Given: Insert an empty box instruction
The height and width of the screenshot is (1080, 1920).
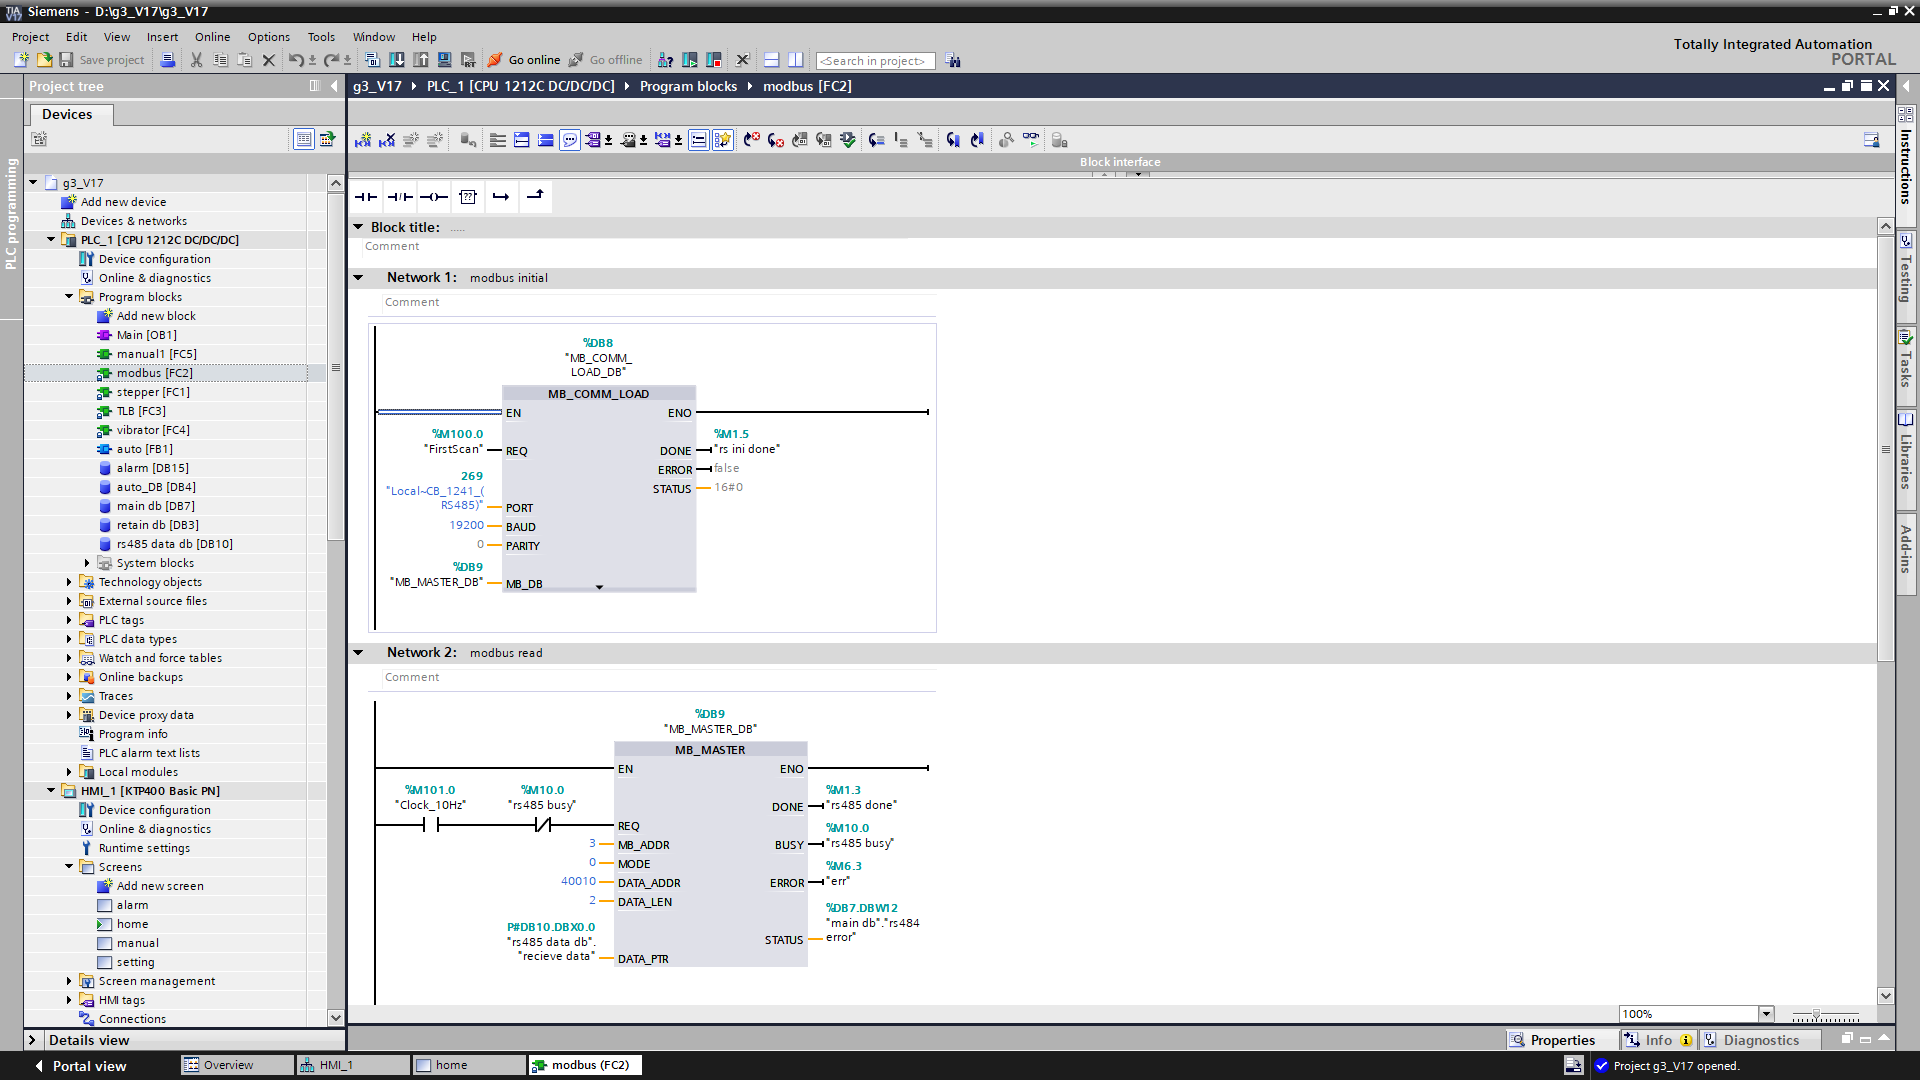Looking at the screenshot, I should click(x=468, y=197).
